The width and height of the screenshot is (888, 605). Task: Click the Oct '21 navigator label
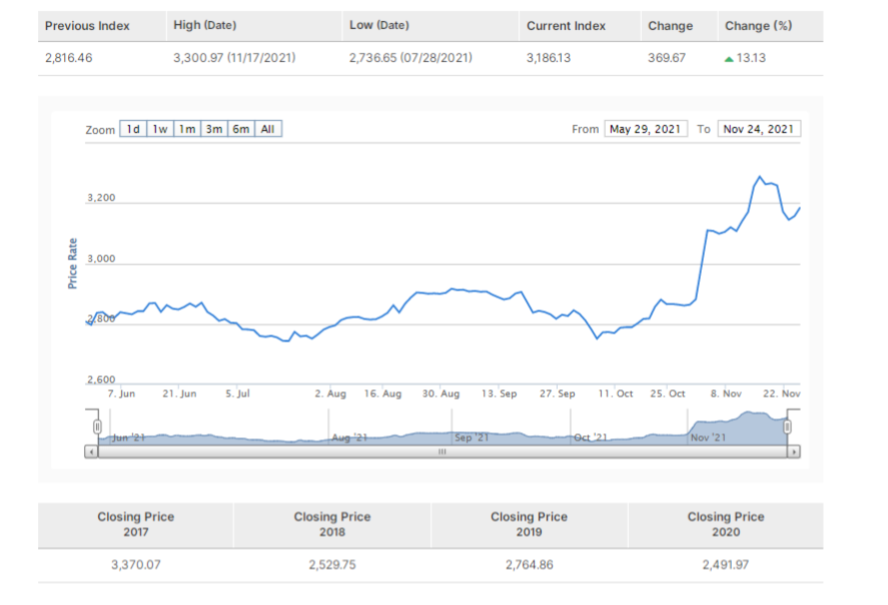click(591, 438)
